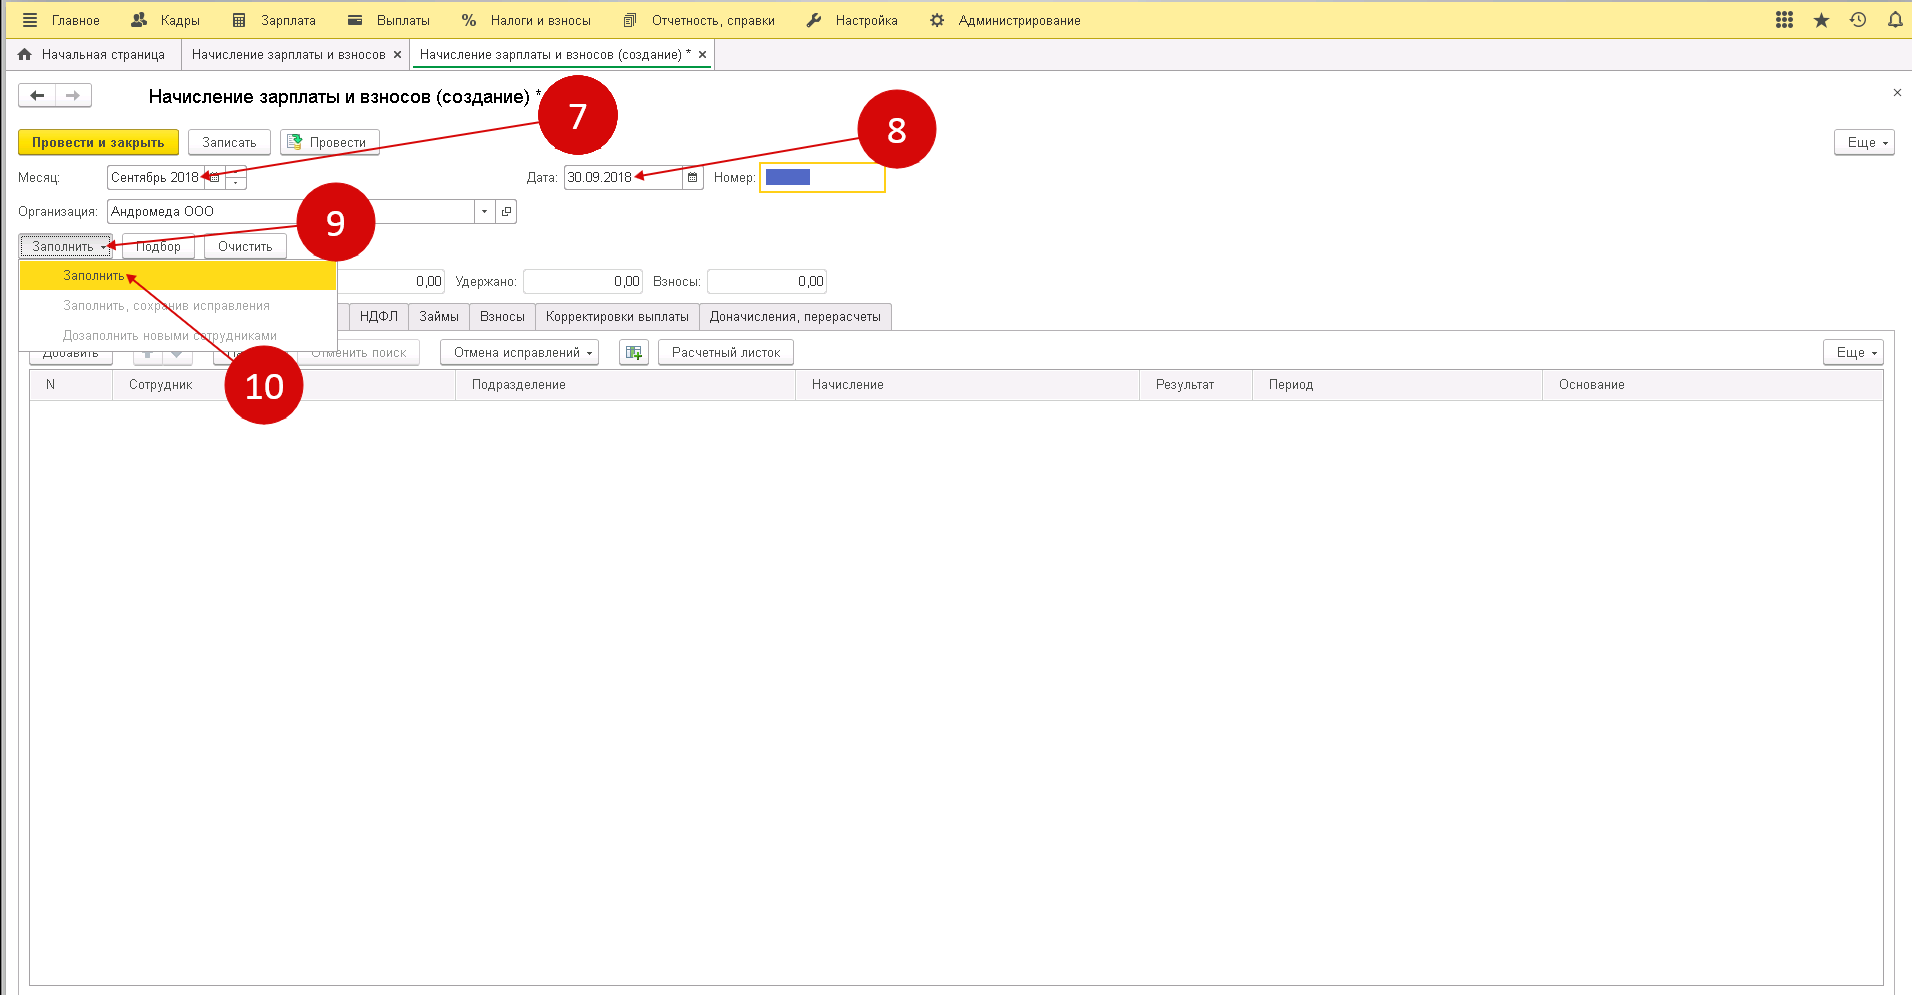
Task: Open the calendar picker in Дата field
Action: (x=692, y=178)
